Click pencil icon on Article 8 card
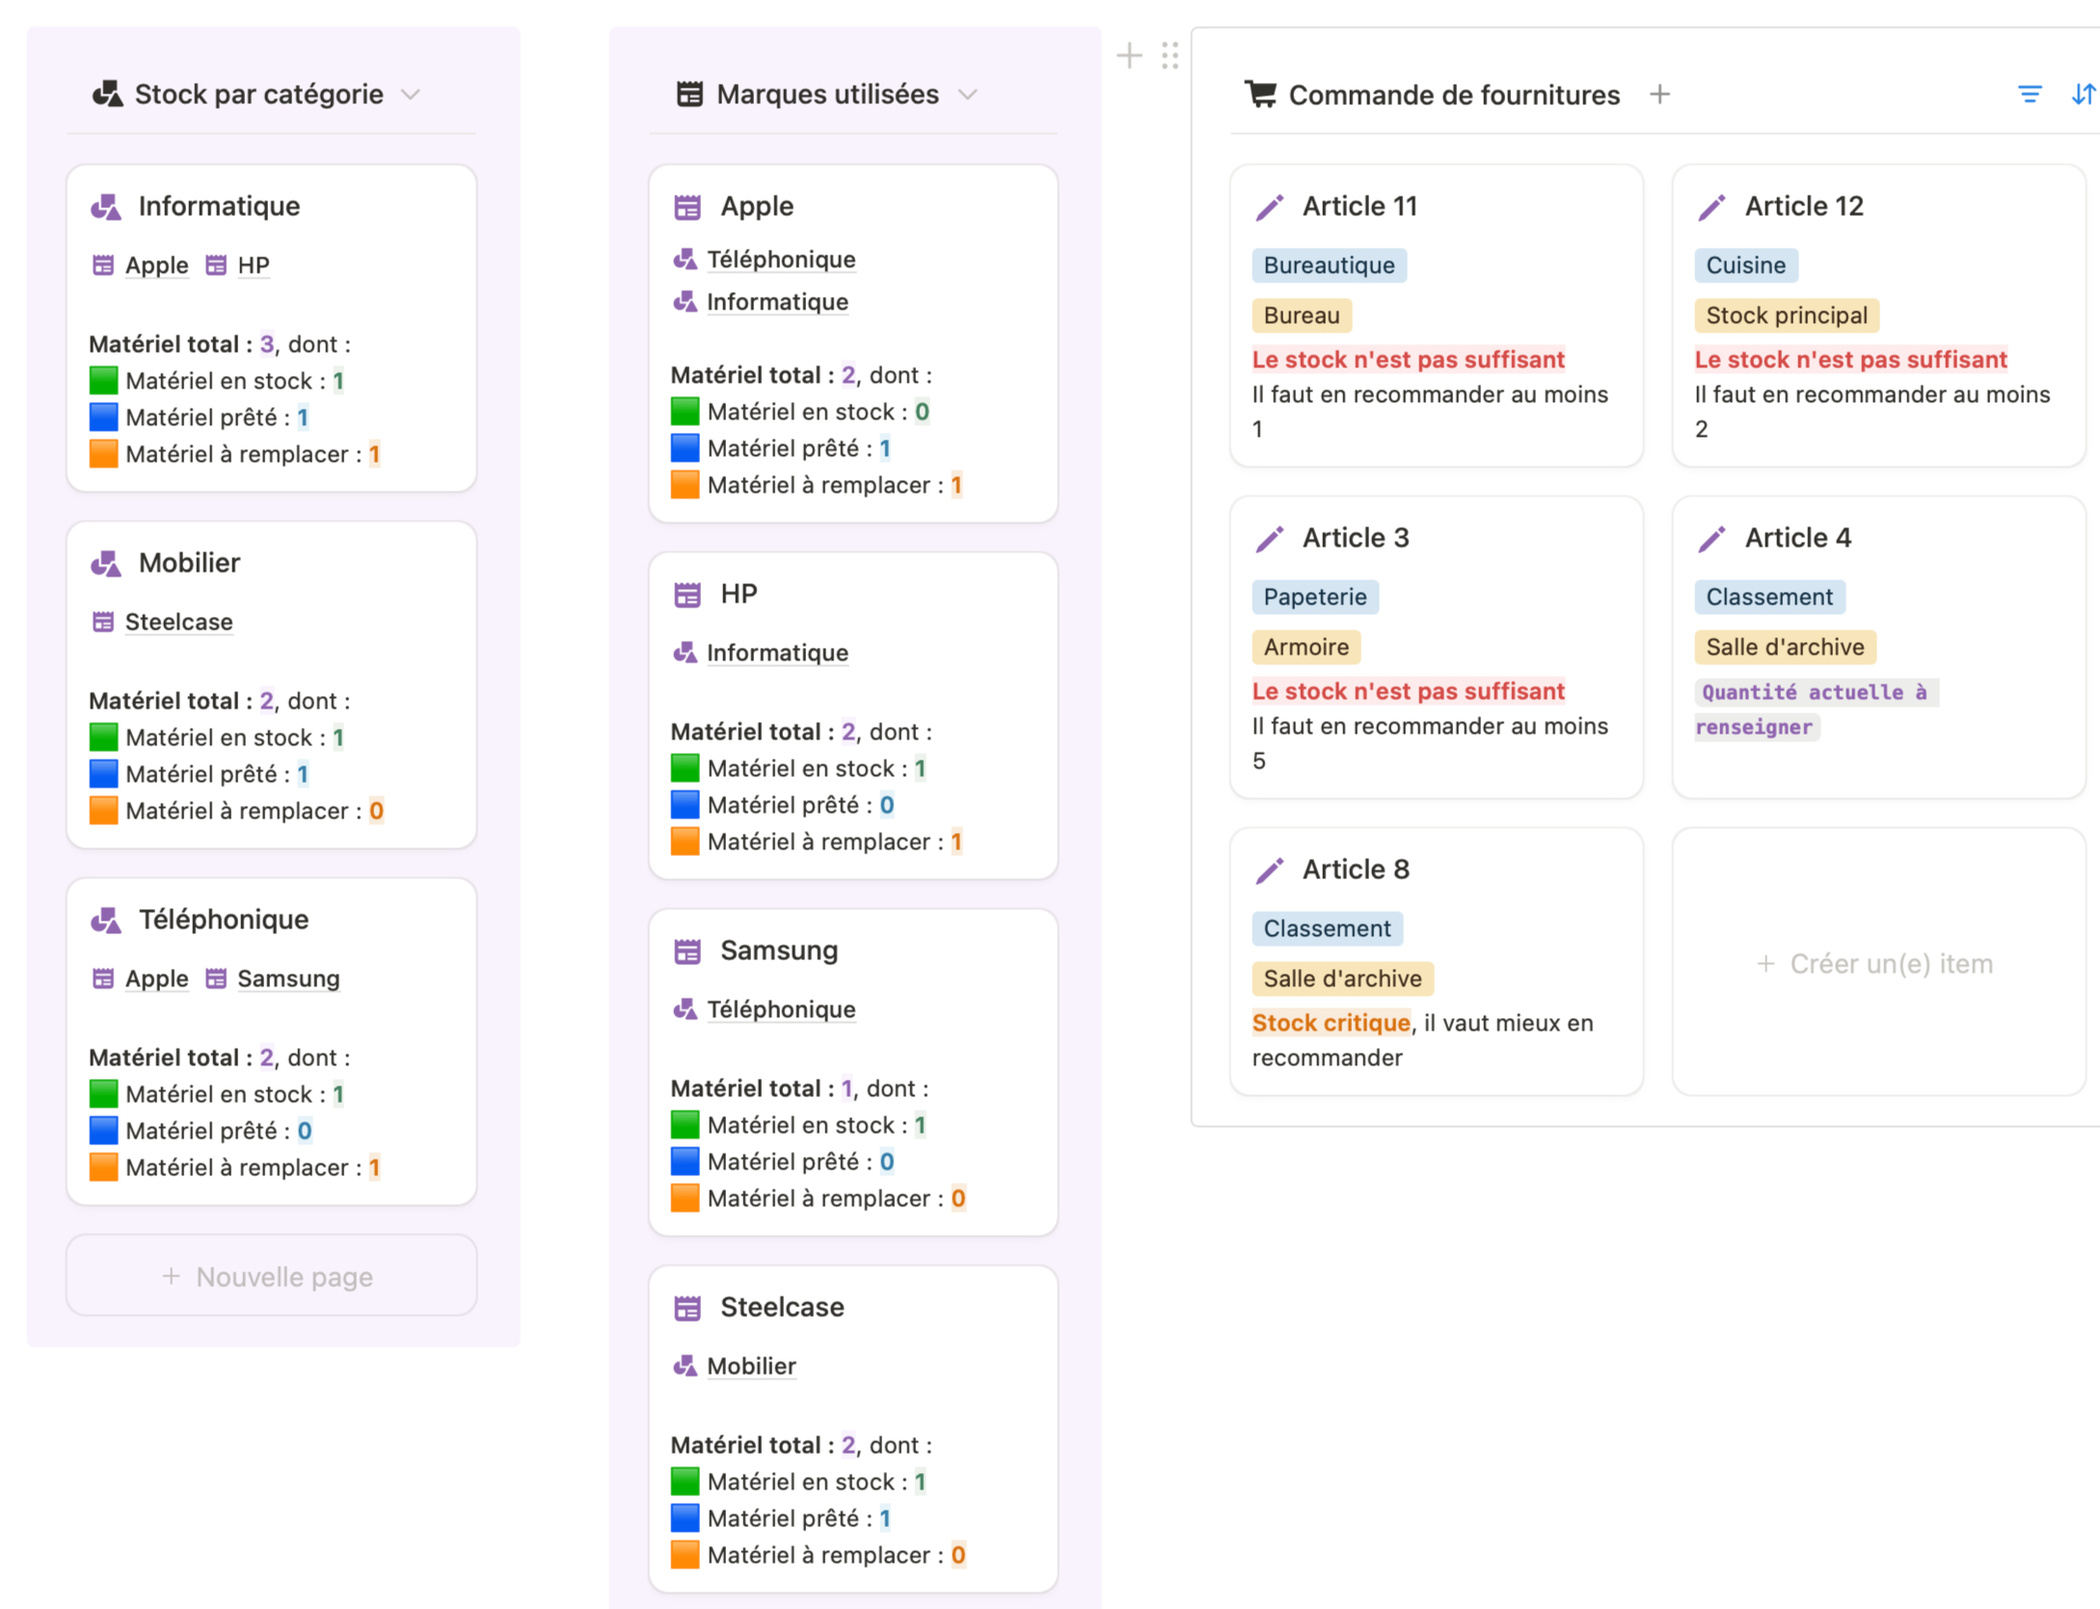 click(1269, 870)
